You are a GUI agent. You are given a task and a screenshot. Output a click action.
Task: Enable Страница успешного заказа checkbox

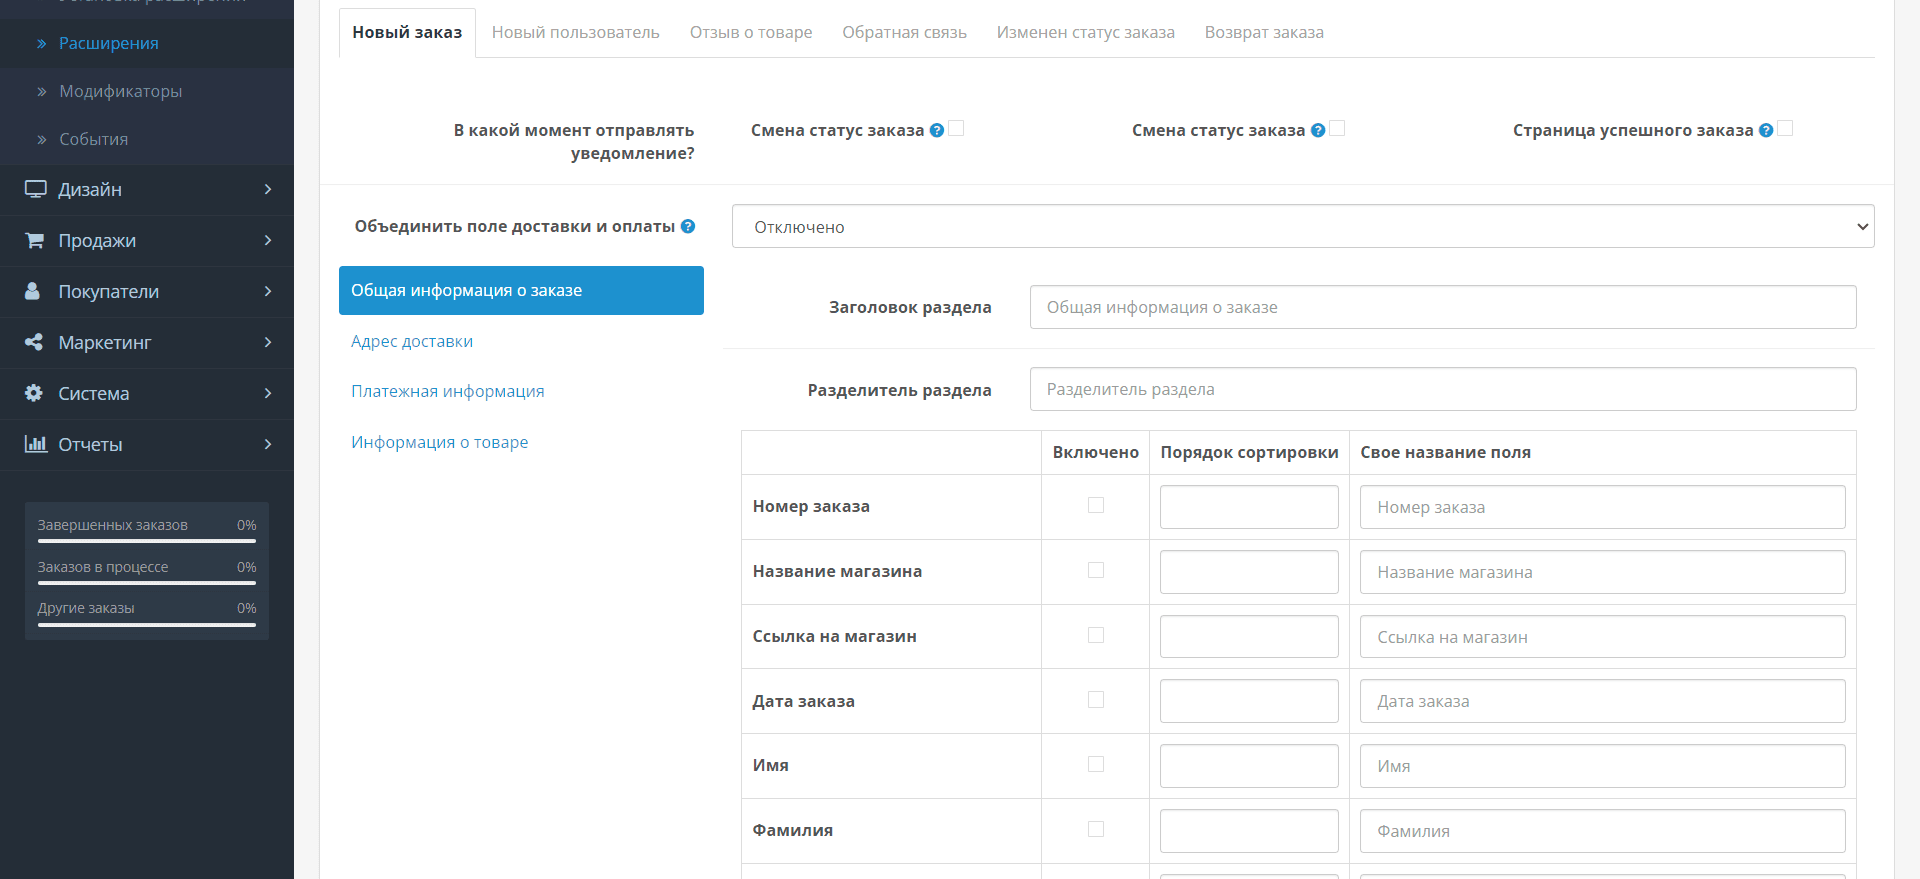click(x=1785, y=128)
